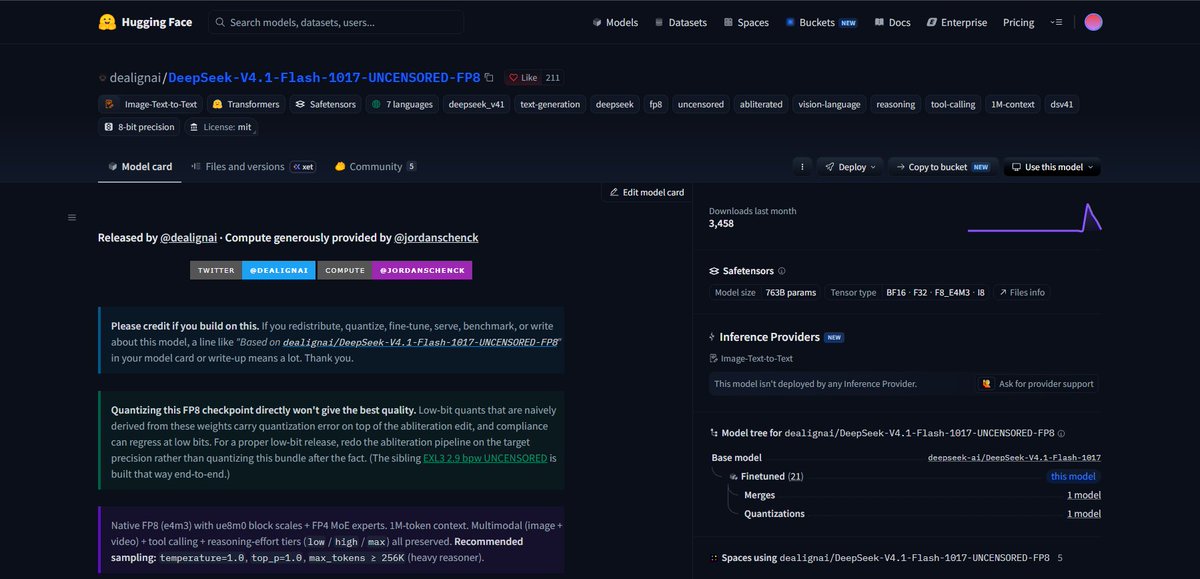Filter by Transformers tag
This screenshot has height=579, width=1200.
(x=245, y=104)
